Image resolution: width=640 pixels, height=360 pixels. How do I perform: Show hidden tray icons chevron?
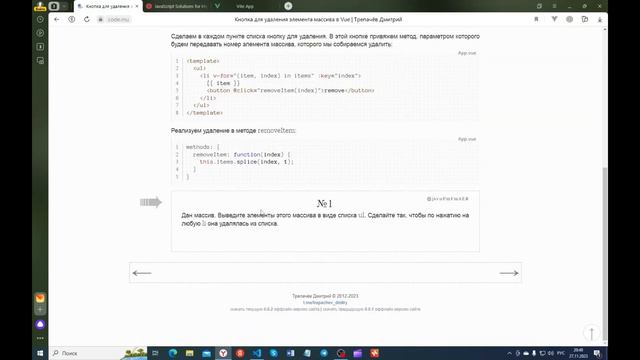pos(509,353)
